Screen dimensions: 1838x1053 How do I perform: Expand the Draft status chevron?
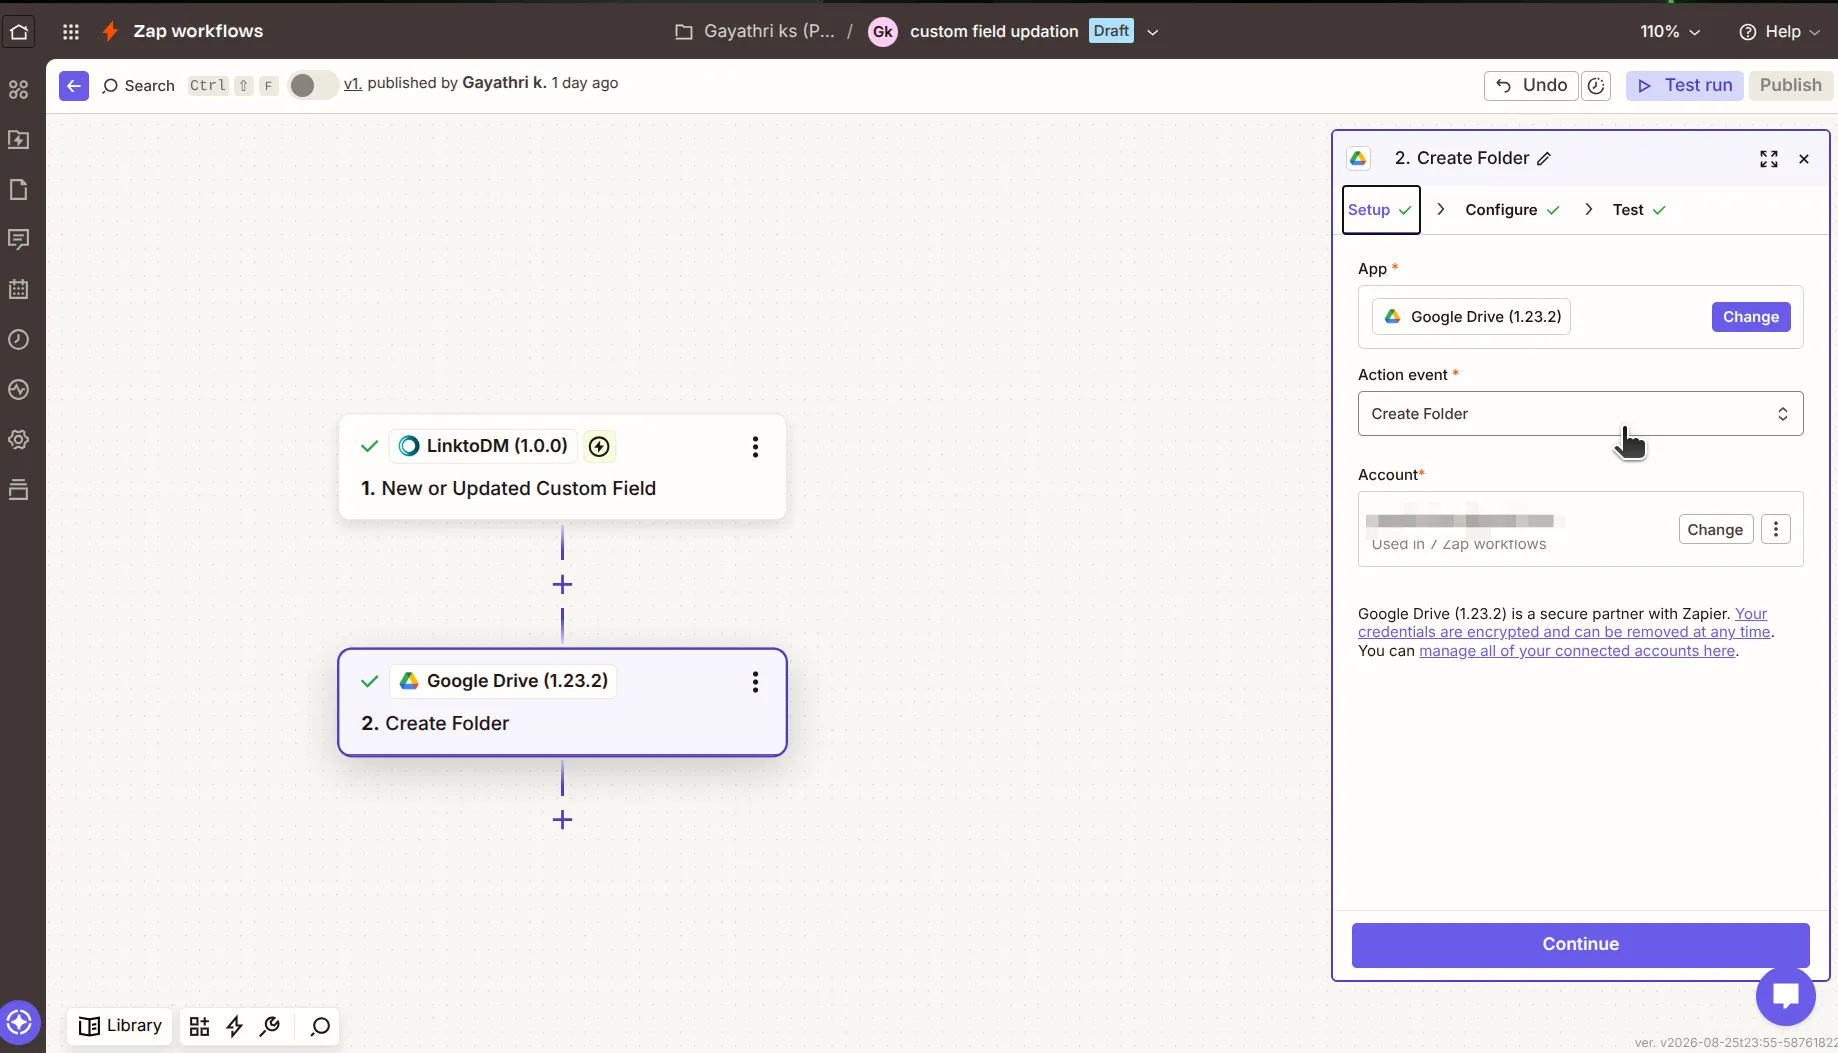point(1153,32)
